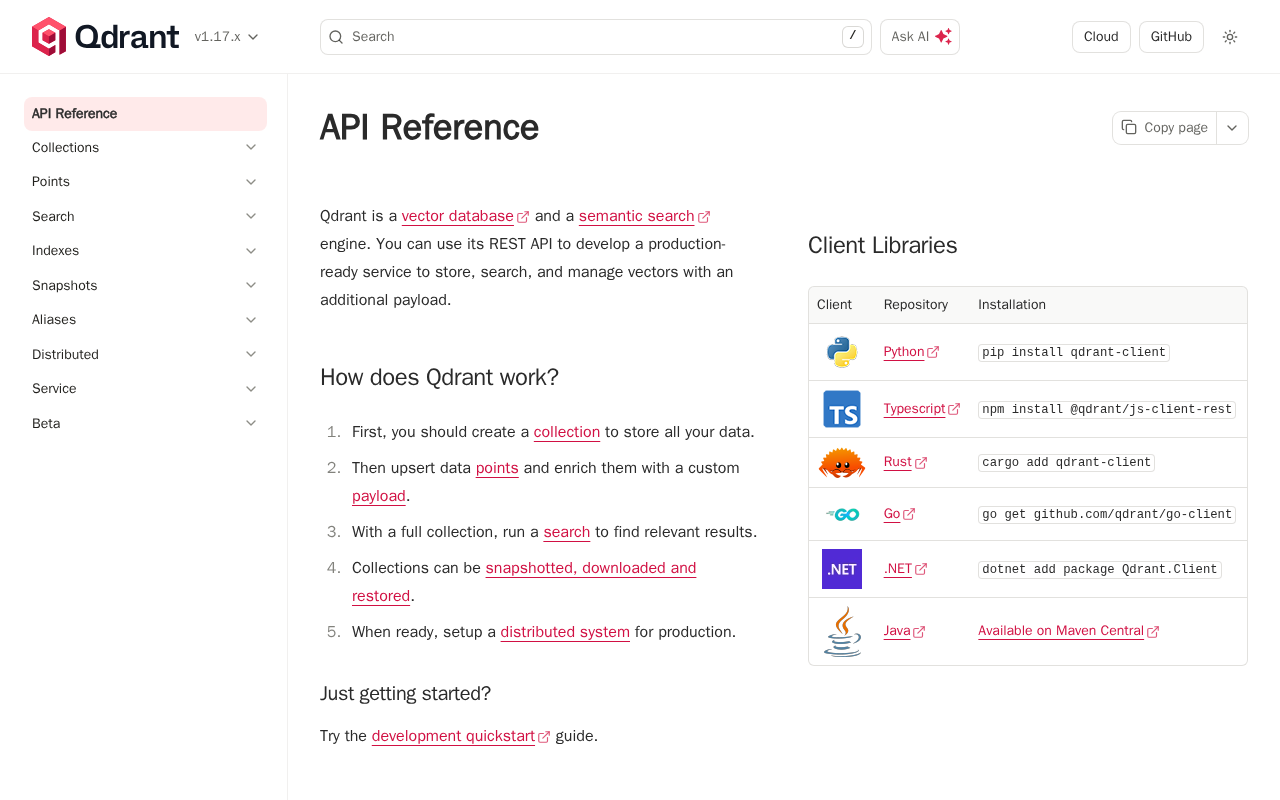Click the .NET logo icon
The image size is (1280, 800).
coord(842,569)
